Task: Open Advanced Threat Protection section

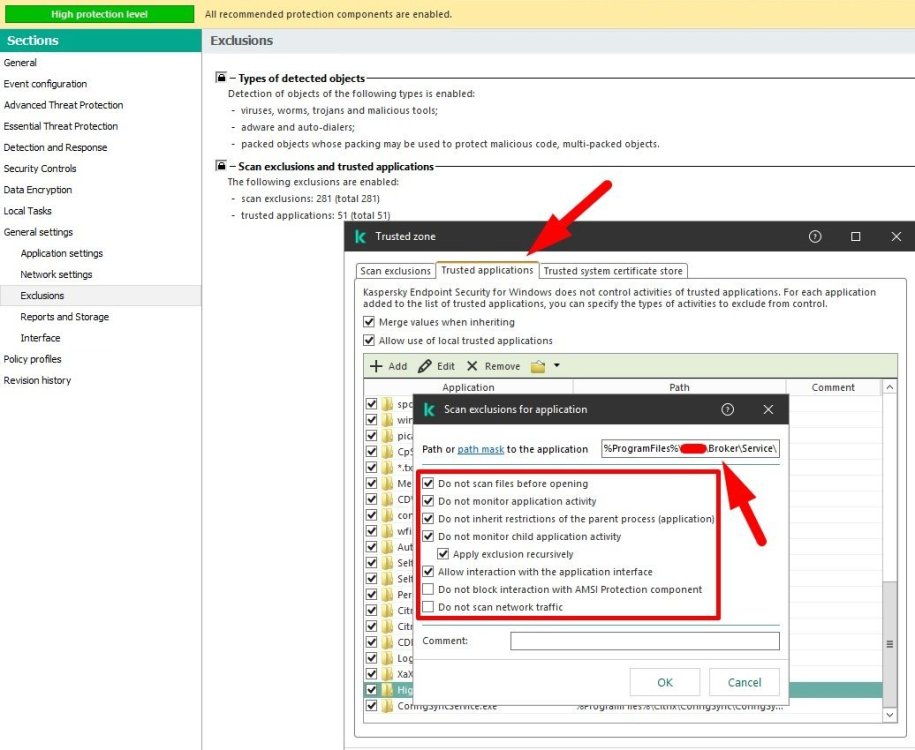Action: tap(63, 105)
